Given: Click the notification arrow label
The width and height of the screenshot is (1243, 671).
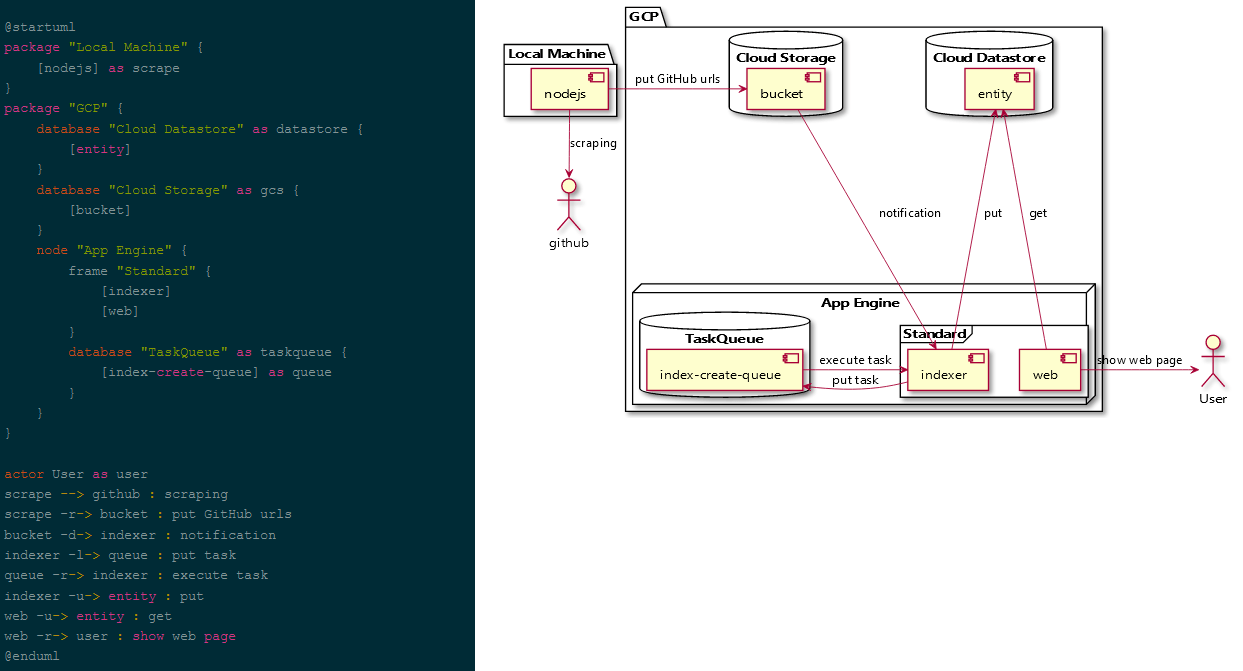Looking at the screenshot, I should (x=910, y=213).
